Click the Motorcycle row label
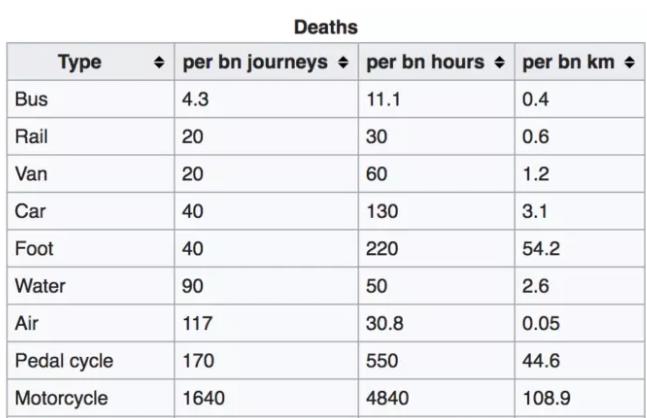The image size is (647, 418). click(61, 398)
